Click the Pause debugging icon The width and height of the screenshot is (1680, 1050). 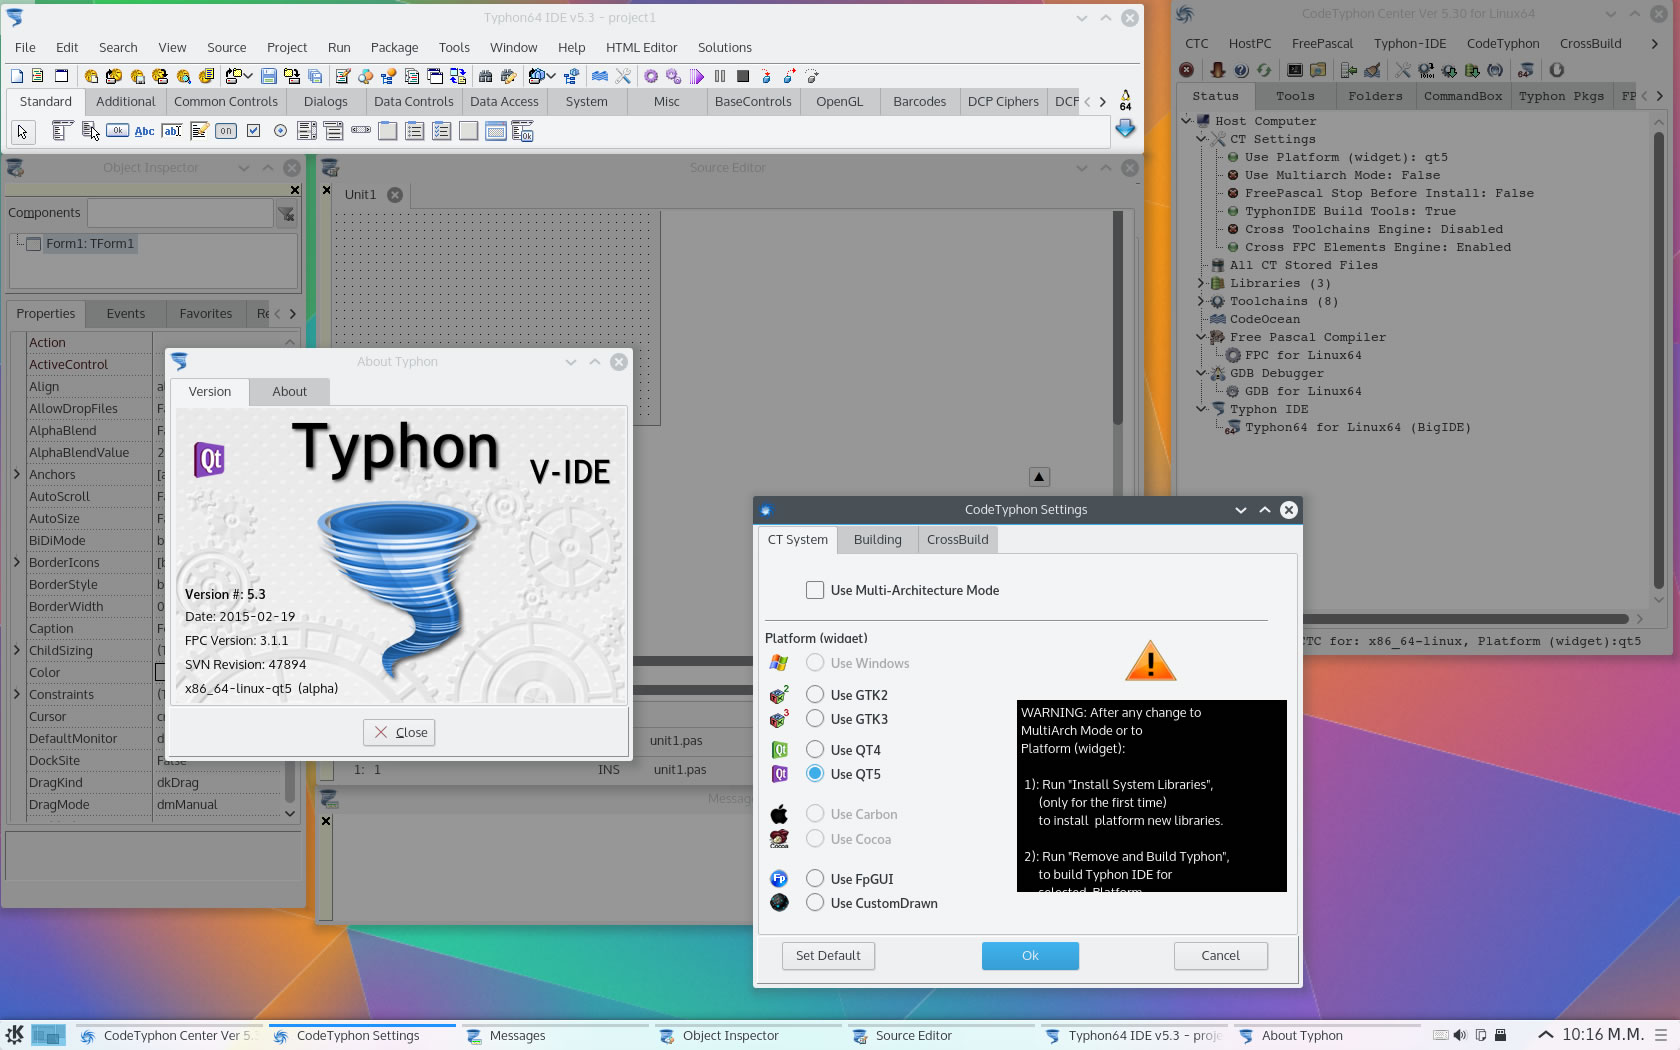720,76
